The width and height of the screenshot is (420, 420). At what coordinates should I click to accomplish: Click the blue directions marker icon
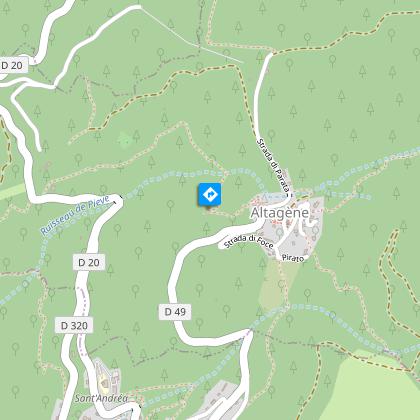(x=210, y=194)
